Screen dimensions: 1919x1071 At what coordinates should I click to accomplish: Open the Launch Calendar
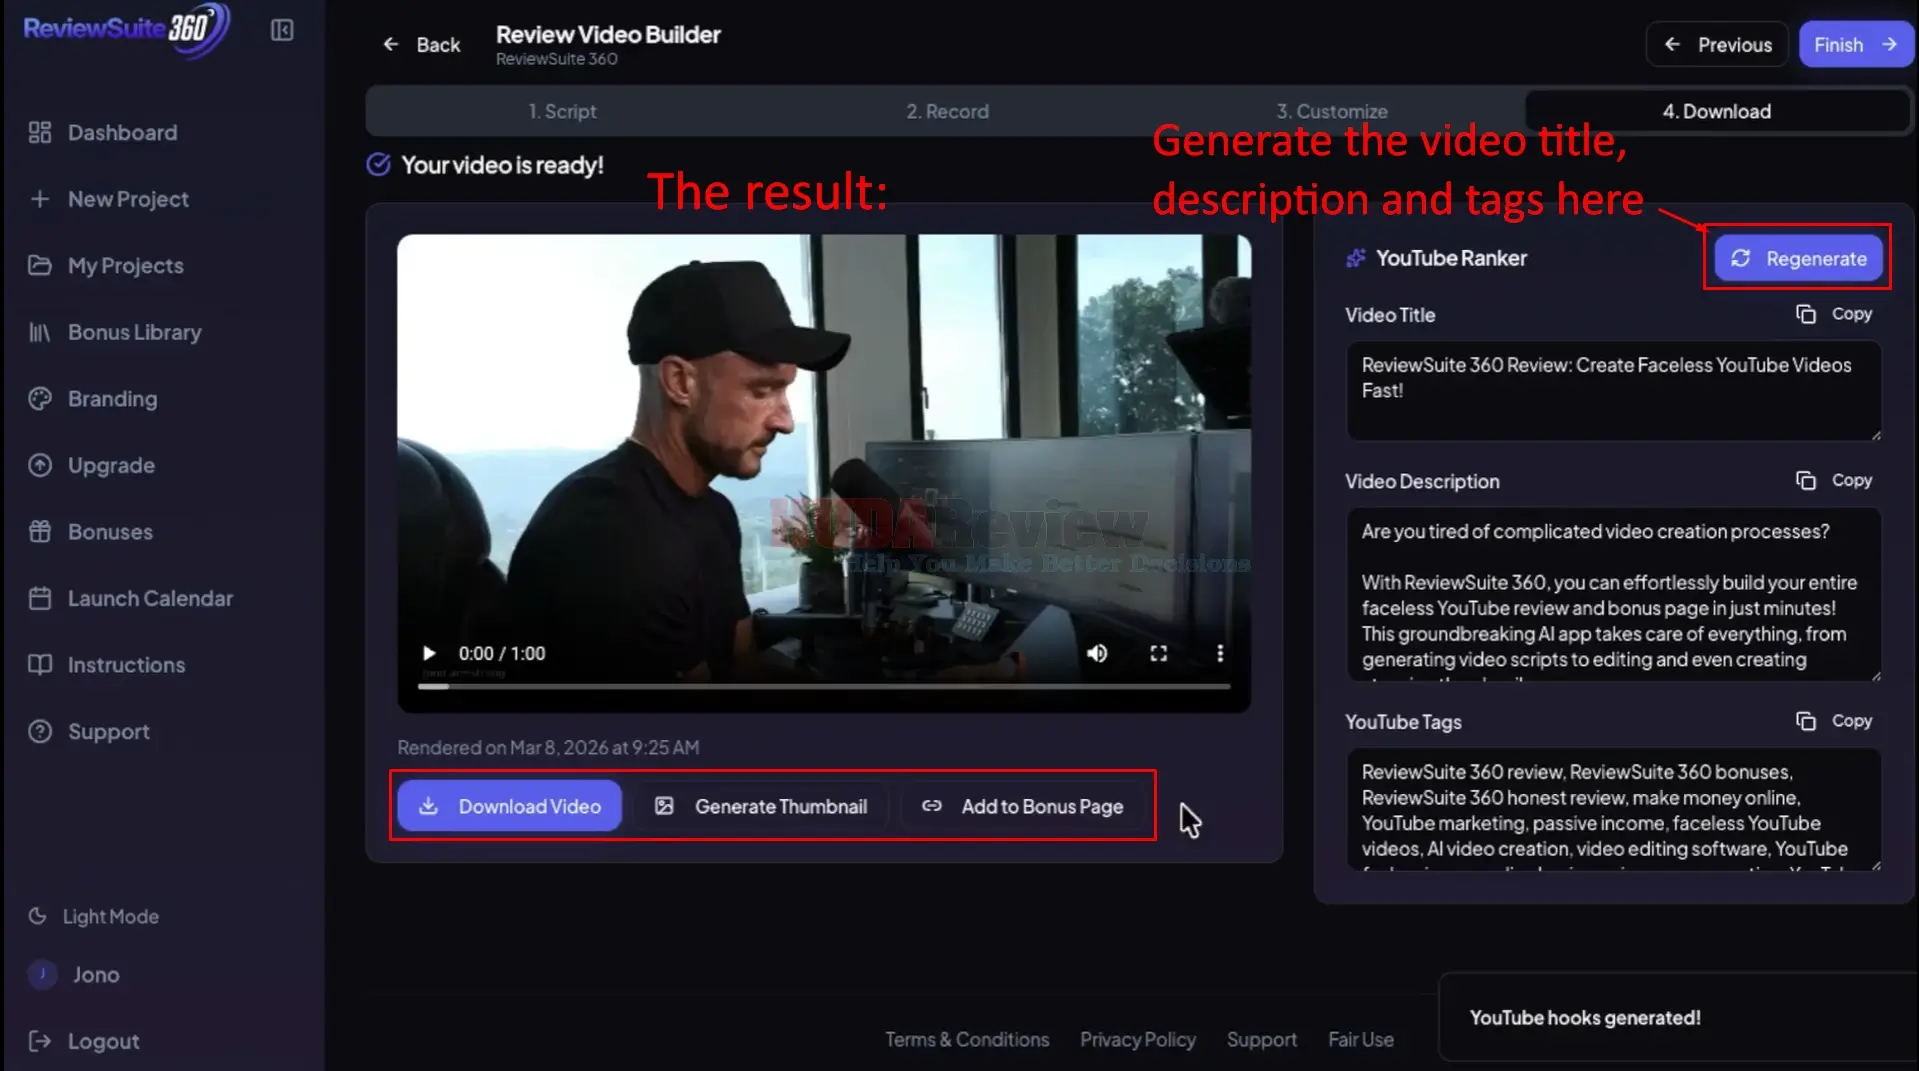point(149,598)
